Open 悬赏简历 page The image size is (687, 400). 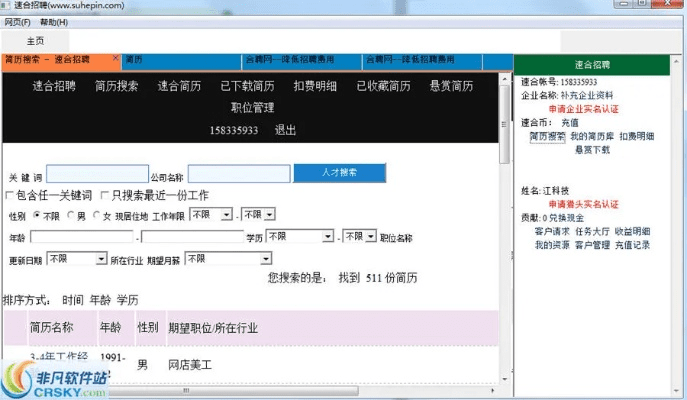451,86
